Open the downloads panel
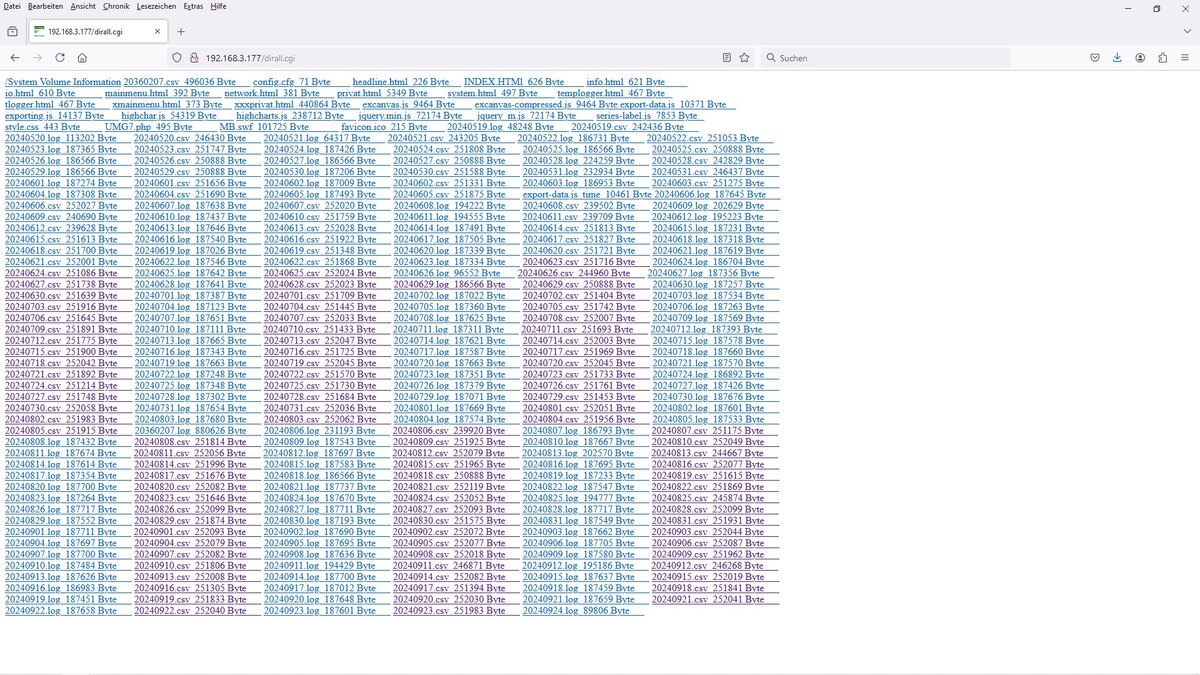The height and width of the screenshot is (675, 1200). point(1117,58)
